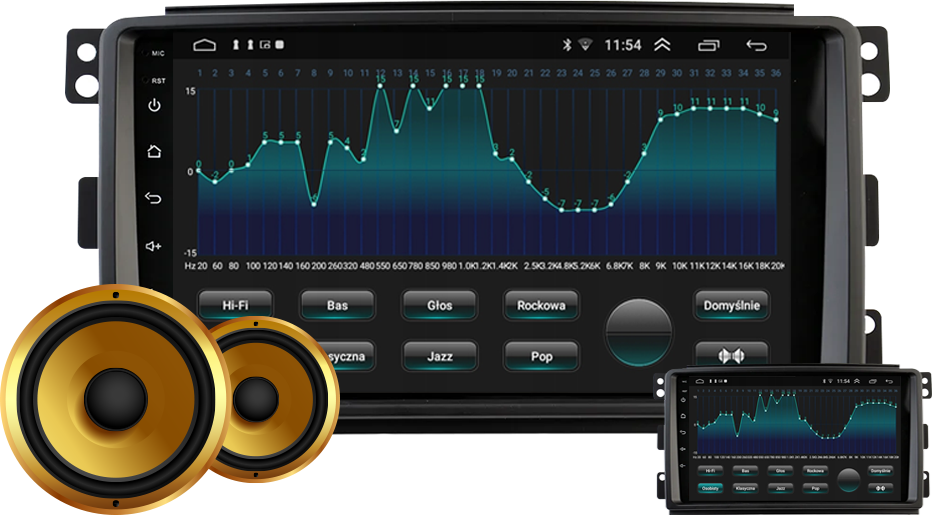Click the RST reset pinhole
Image resolution: width=932 pixels, height=515 pixels.
(x=146, y=80)
